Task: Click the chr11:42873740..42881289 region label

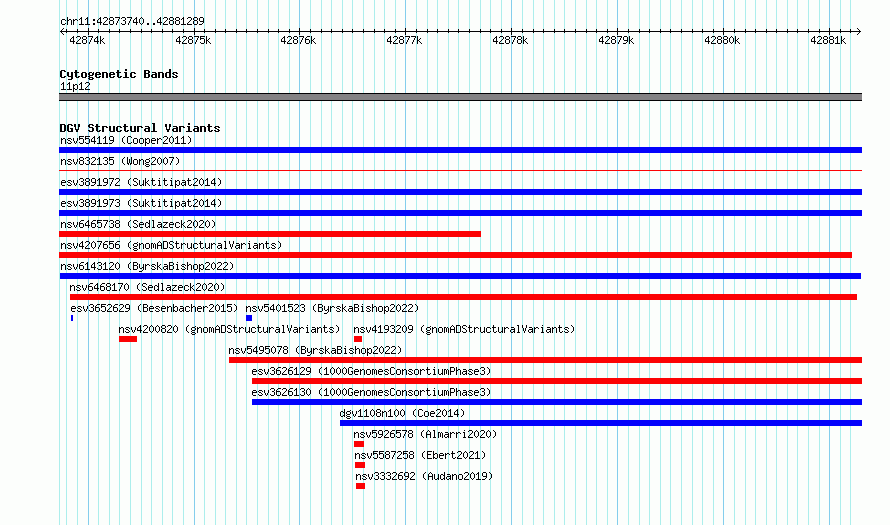Action: (132, 21)
